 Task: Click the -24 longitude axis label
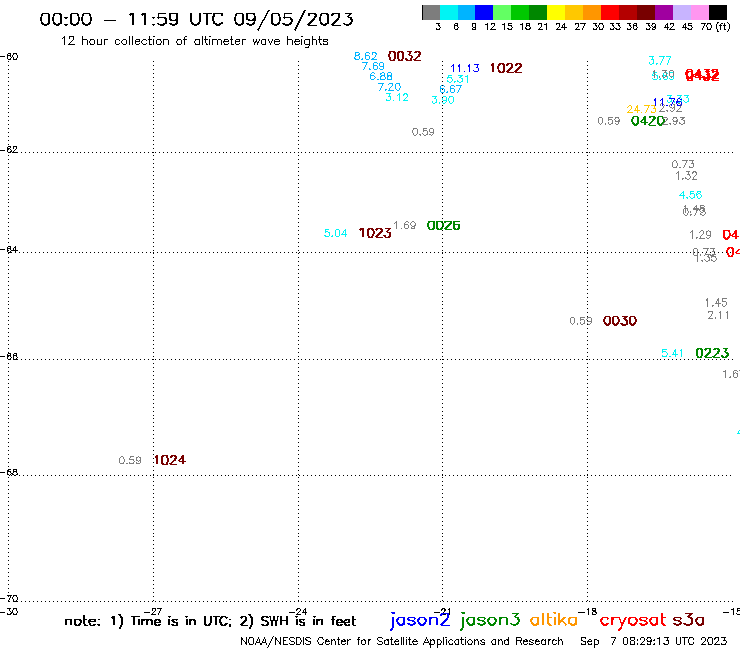(x=298, y=612)
